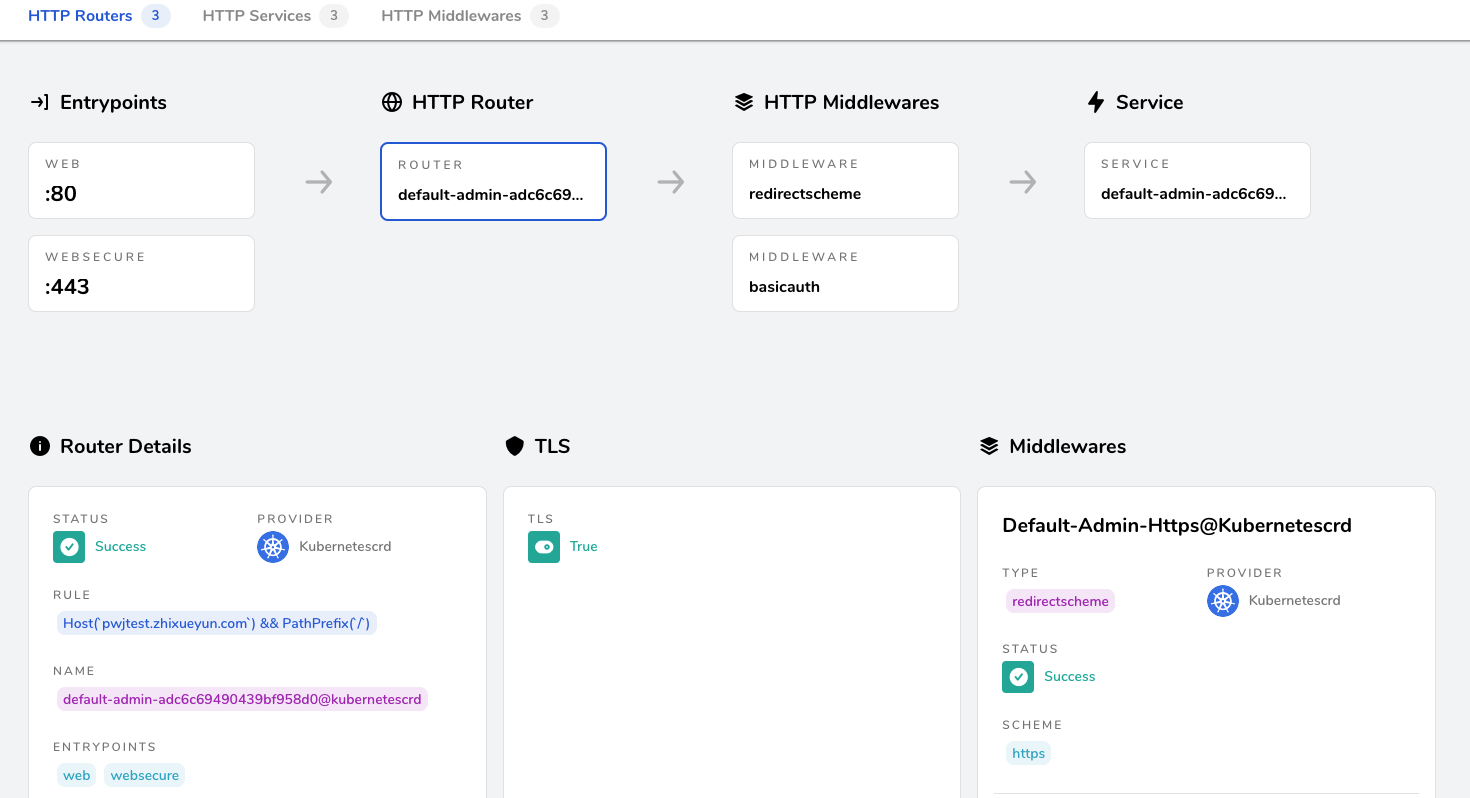Click the HTTP Middlewares count badge 3

point(544,16)
